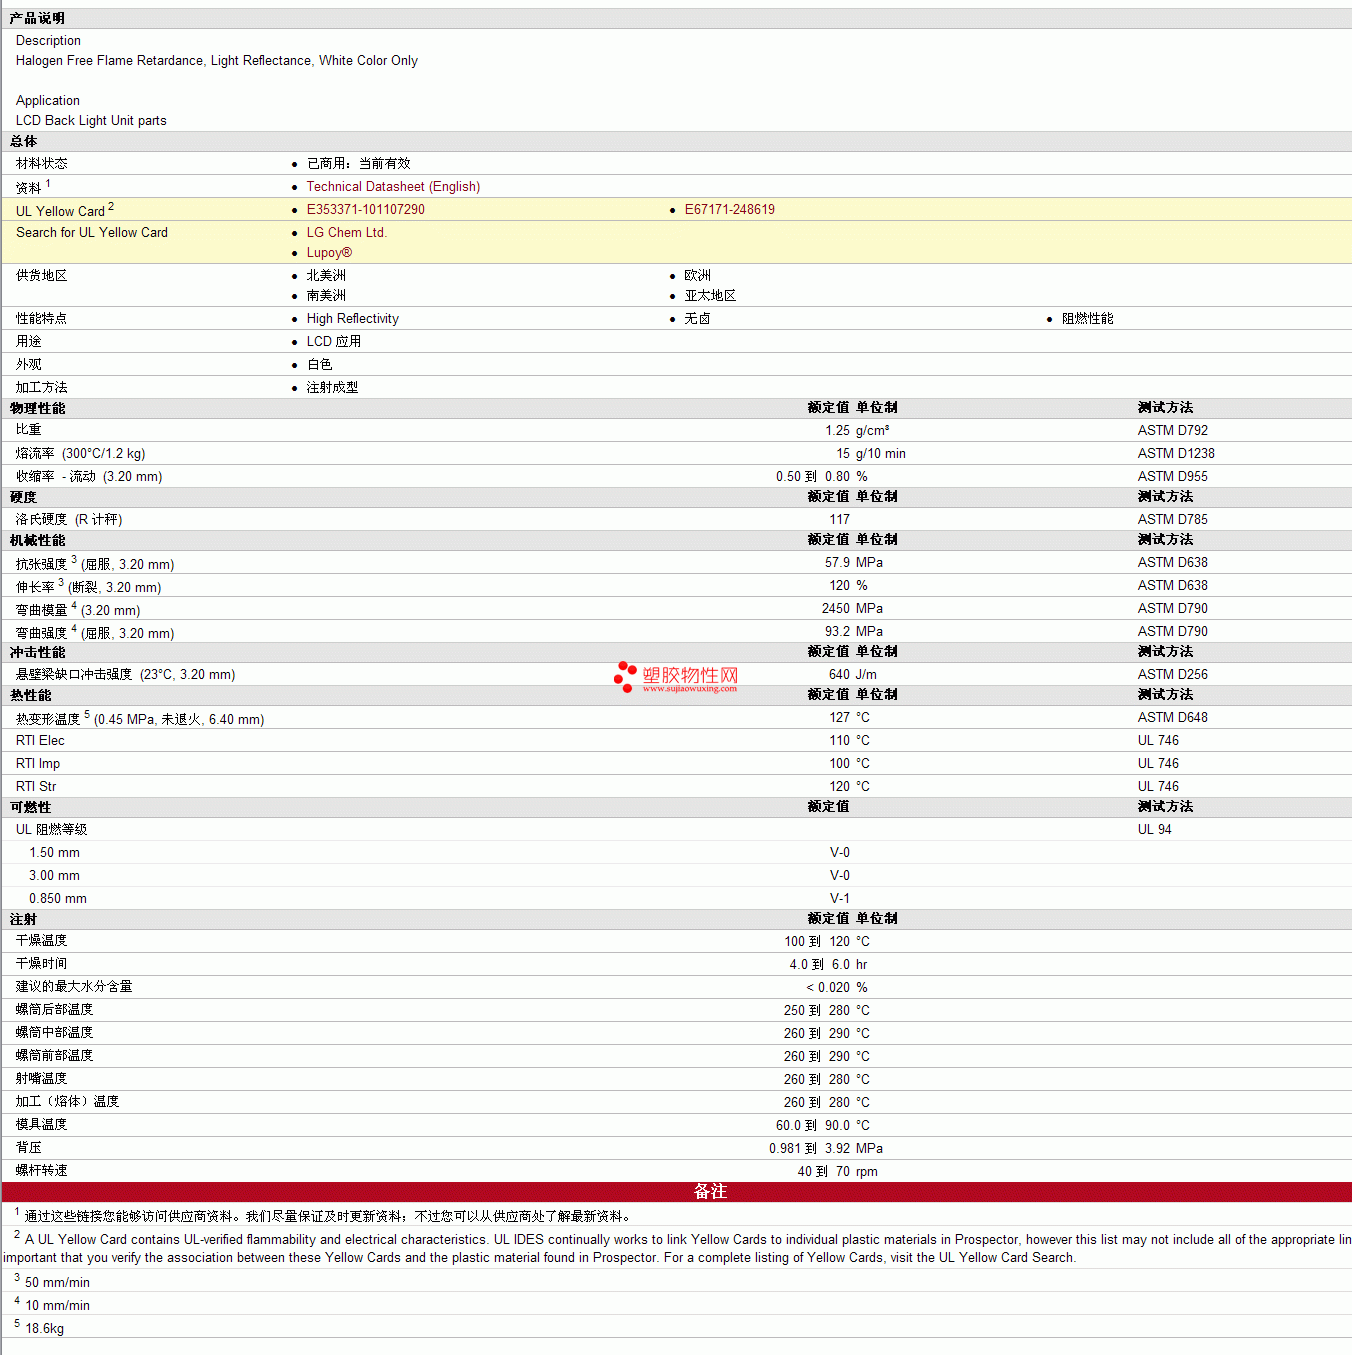Click the '建议的最大水分含量' row label
Image resolution: width=1352 pixels, height=1355 pixels.
click(74, 986)
